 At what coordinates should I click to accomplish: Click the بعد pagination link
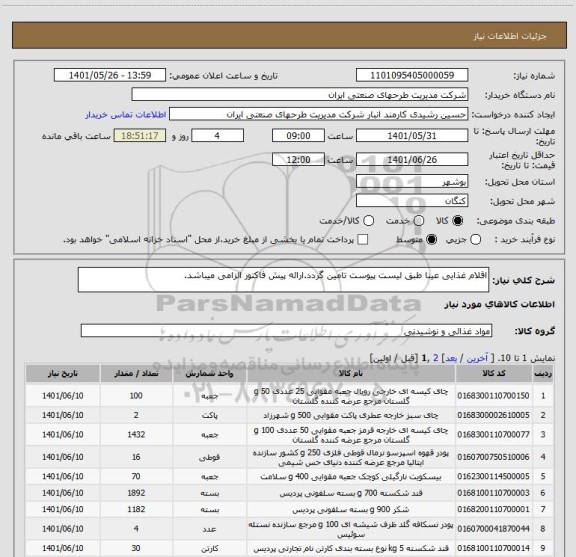point(450,358)
